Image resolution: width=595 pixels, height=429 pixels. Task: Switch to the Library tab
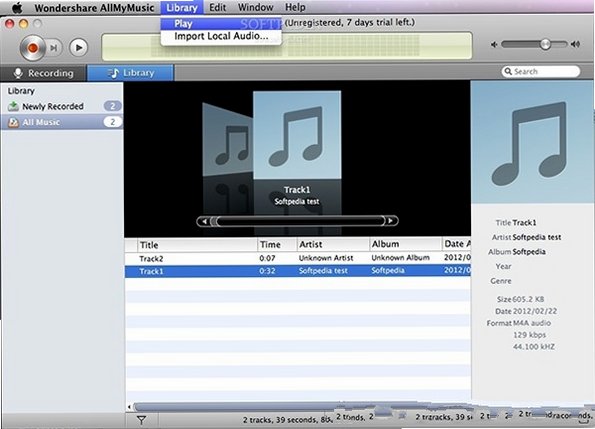point(131,73)
